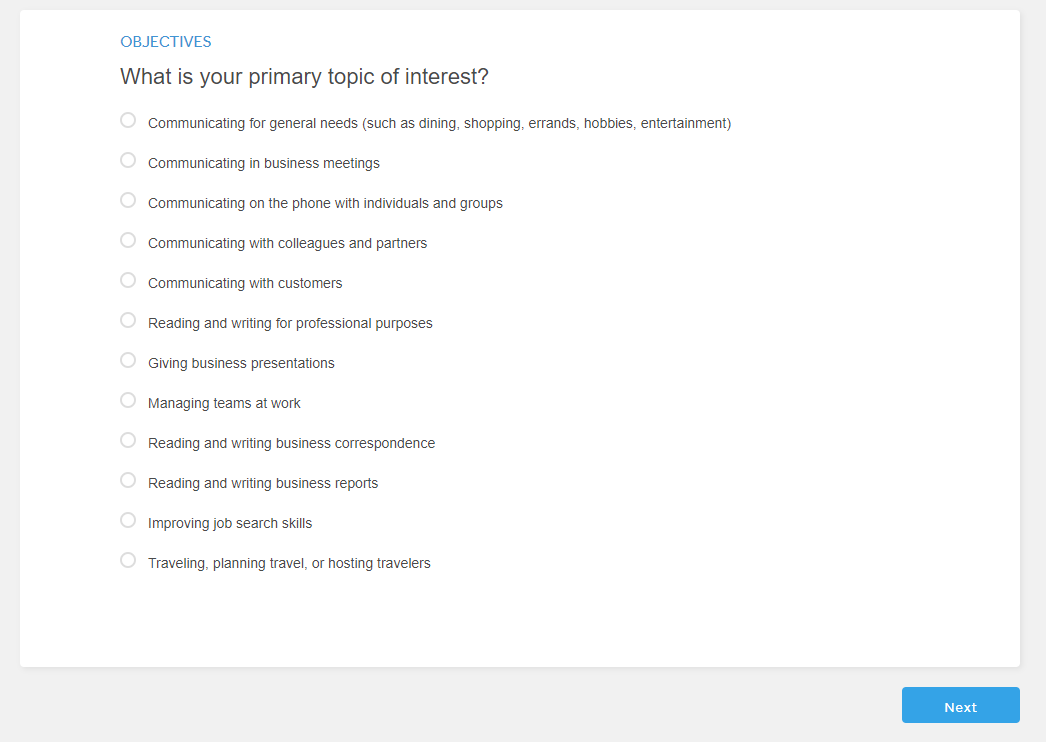This screenshot has width=1046, height=742.
Task: Select the radio button for general needs communication
Action: [x=127, y=119]
